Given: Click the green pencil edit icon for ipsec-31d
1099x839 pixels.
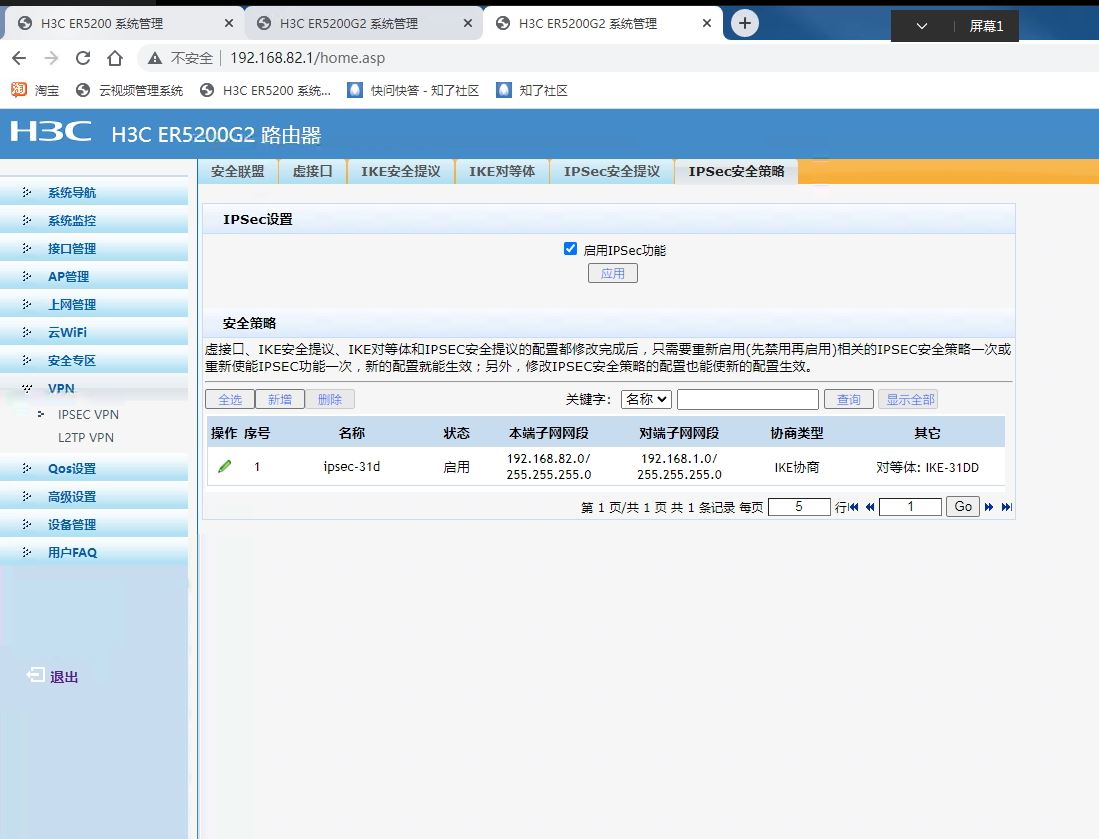Looking at the screenshot, I should [x=225, y=466].
